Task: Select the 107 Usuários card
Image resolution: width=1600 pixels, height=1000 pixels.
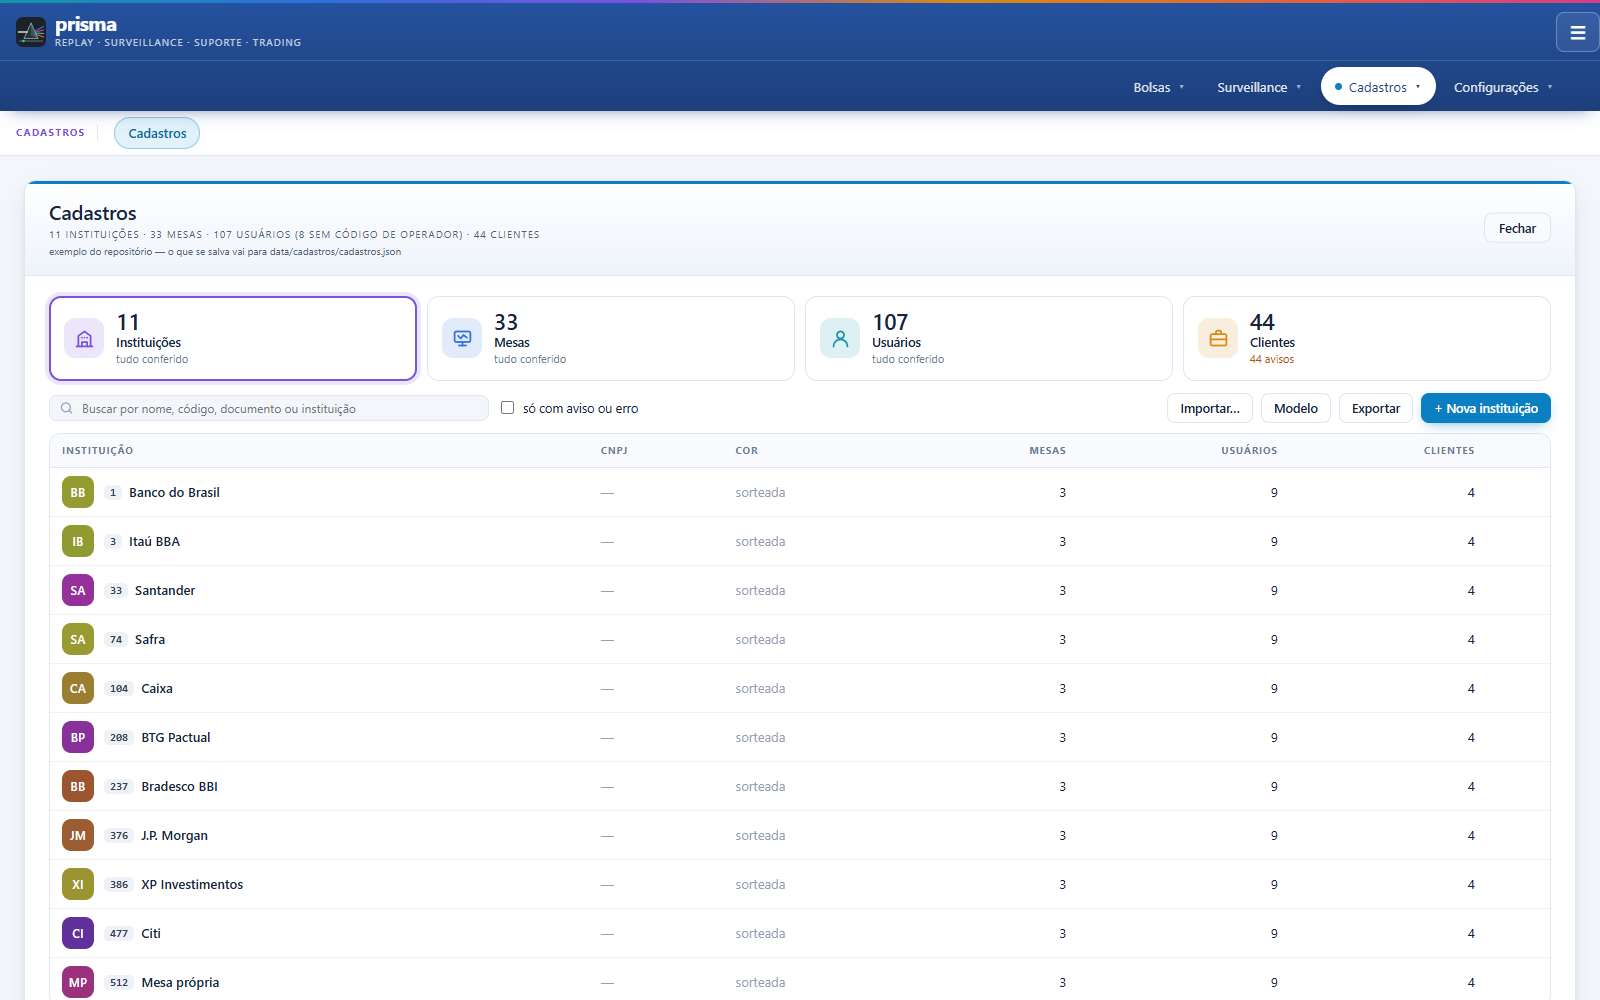Action: point(989,338)
